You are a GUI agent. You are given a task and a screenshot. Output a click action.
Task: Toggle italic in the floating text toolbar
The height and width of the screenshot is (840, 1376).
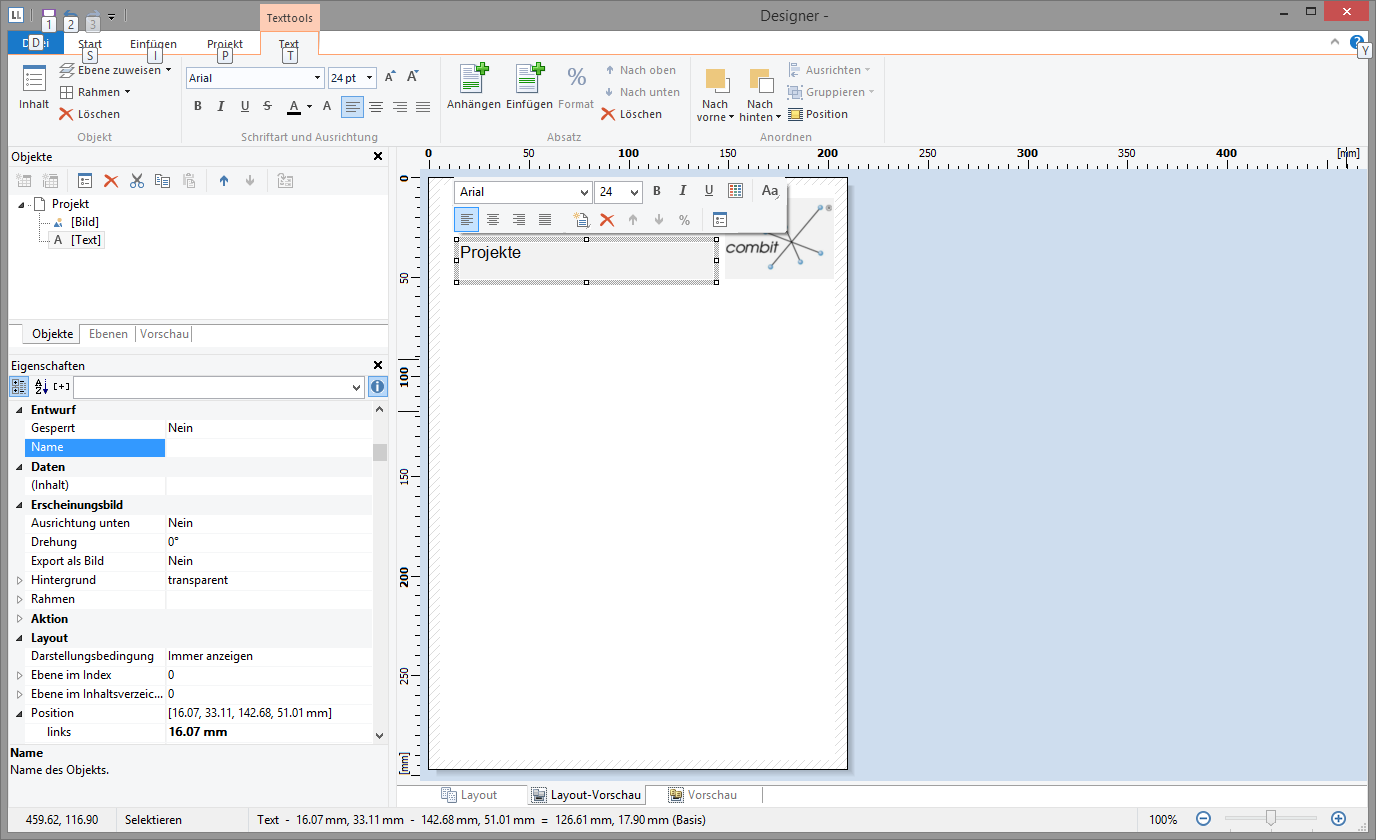click(683, 191)
